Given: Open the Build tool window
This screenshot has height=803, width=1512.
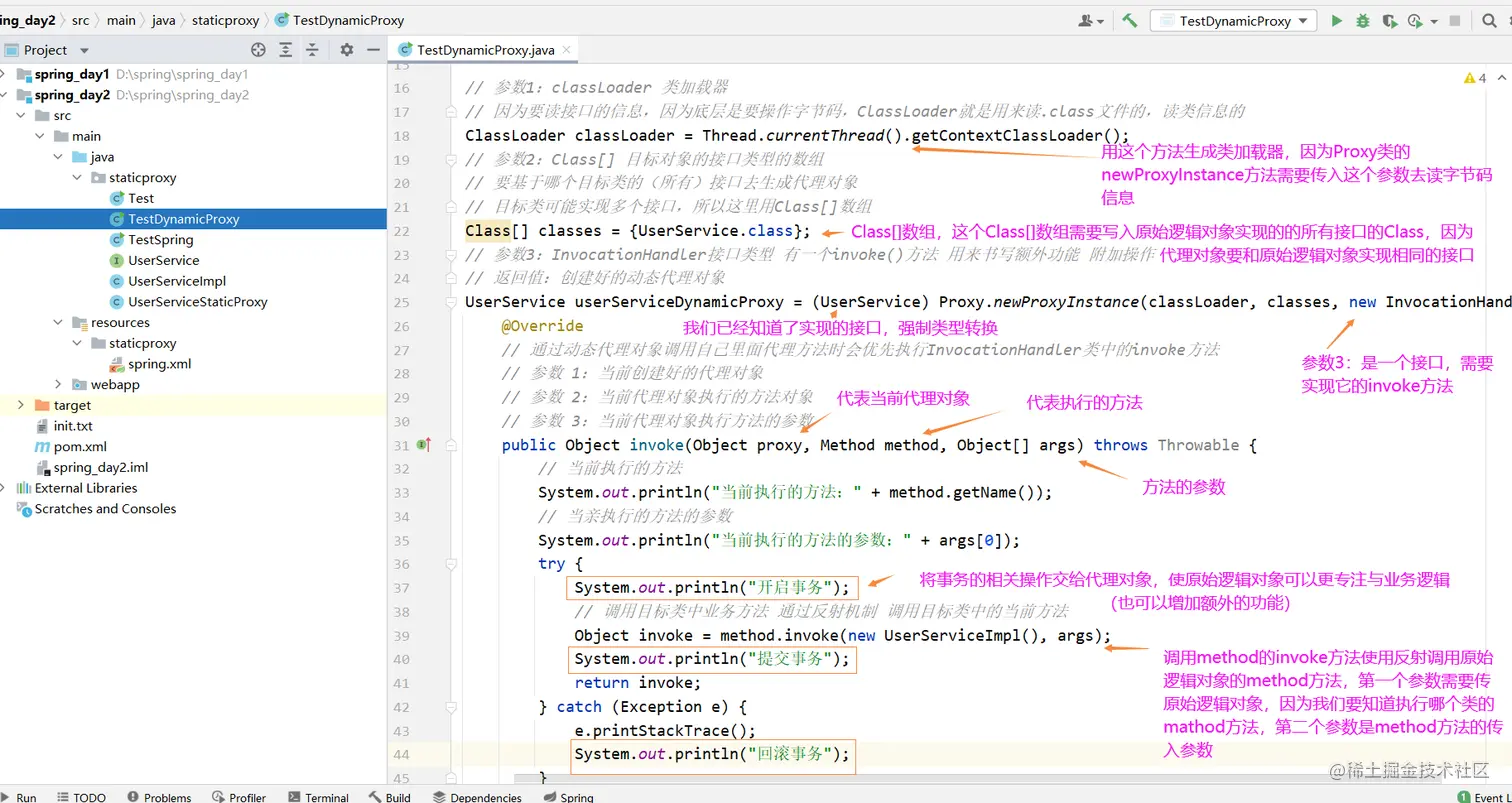Looking at the screenshot, I should click(390, 797).
